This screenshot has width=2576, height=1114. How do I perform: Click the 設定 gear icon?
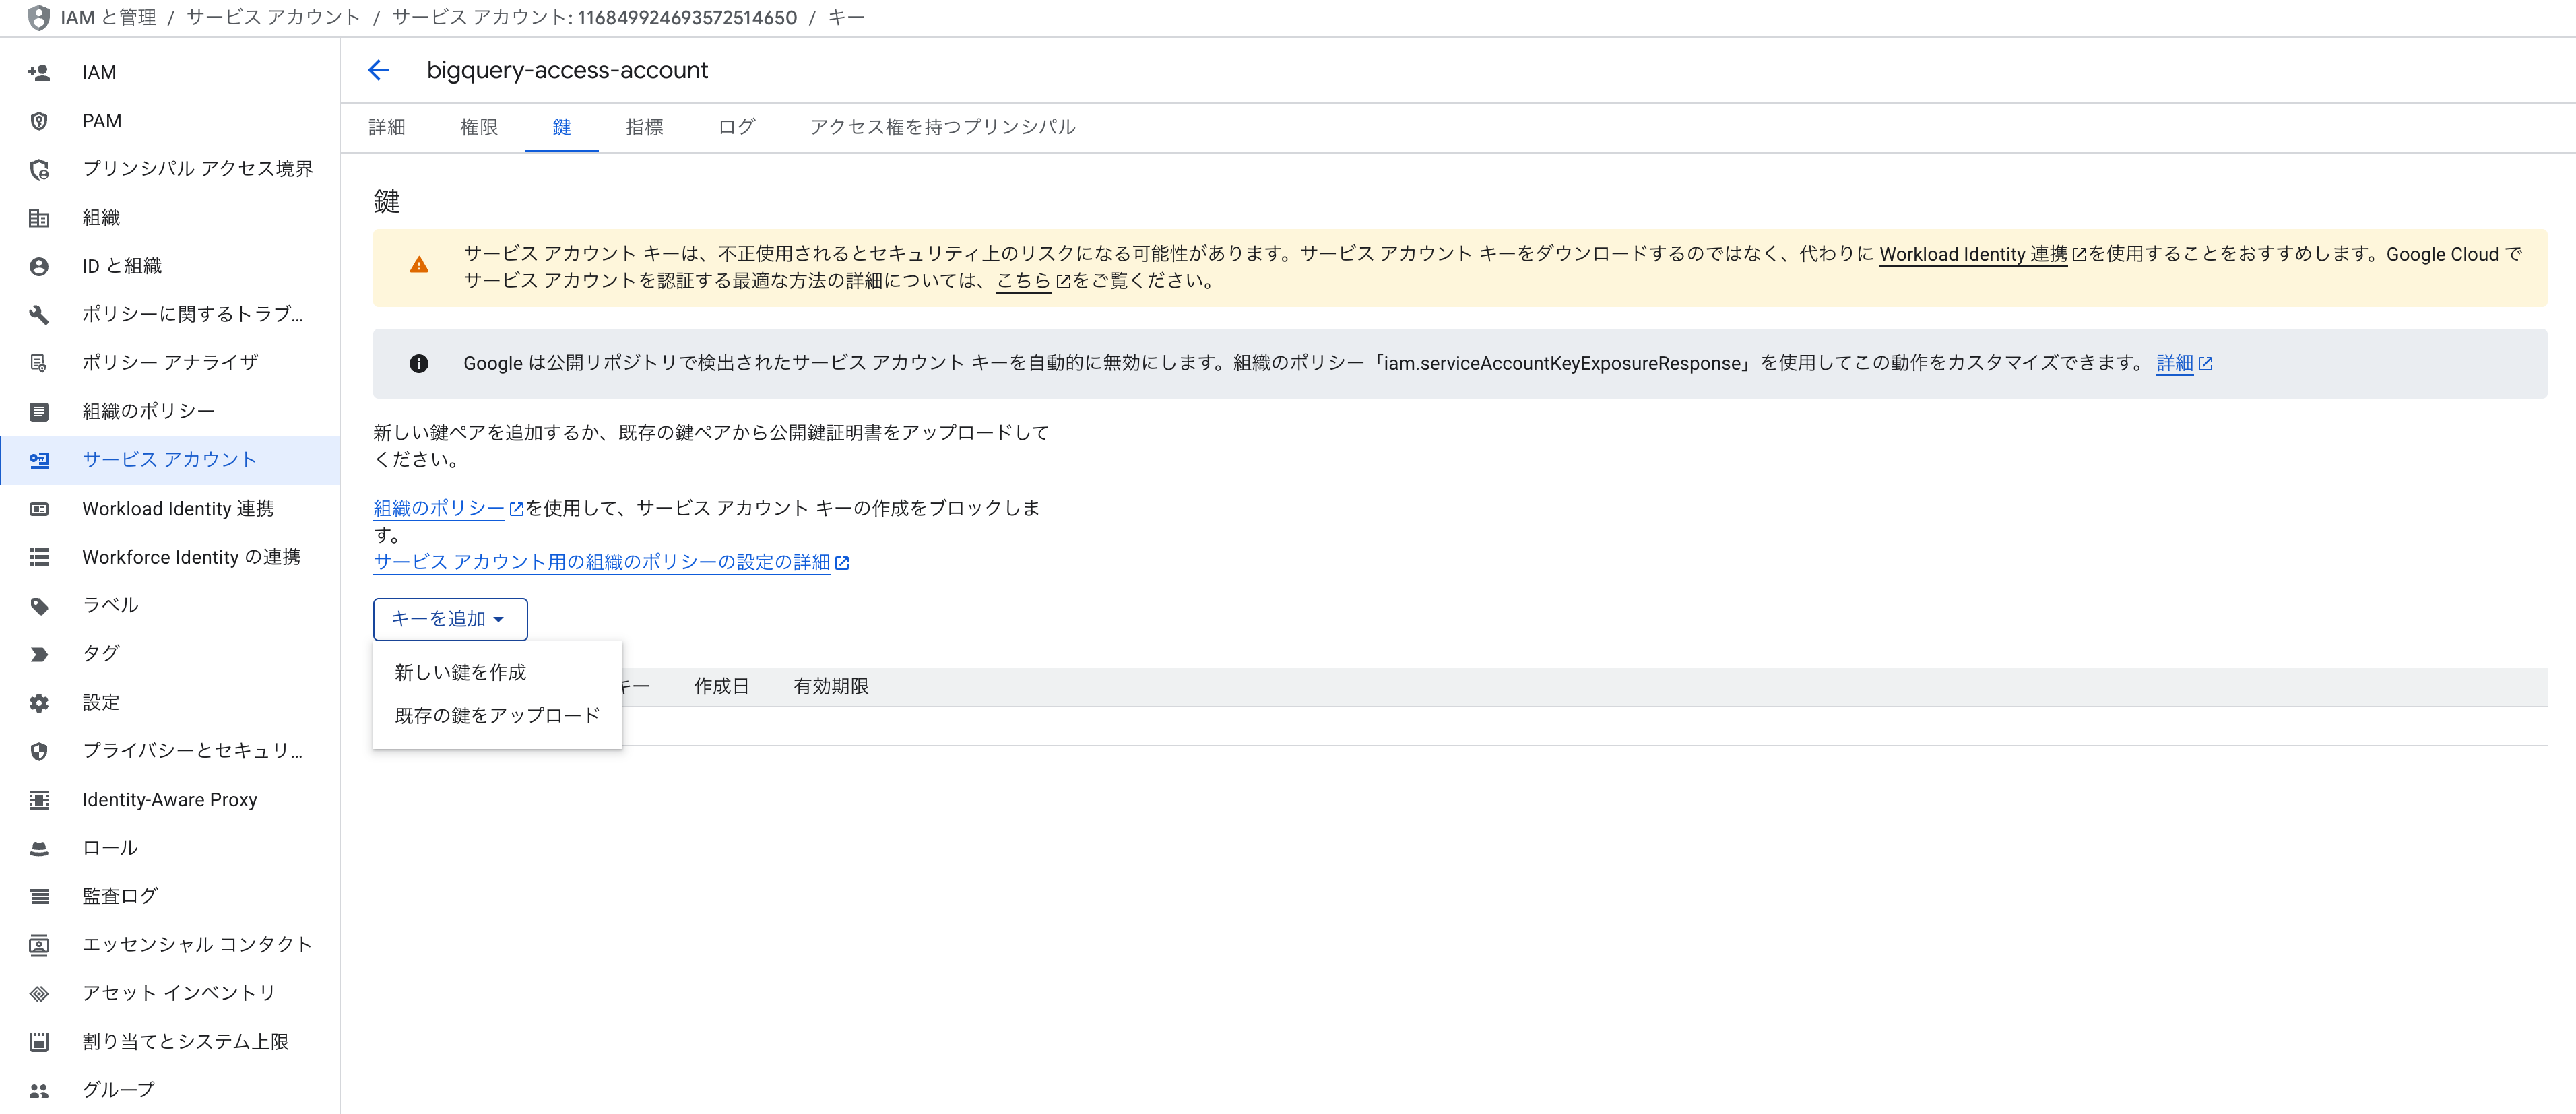pyautogui.click(x=39, y=702)
